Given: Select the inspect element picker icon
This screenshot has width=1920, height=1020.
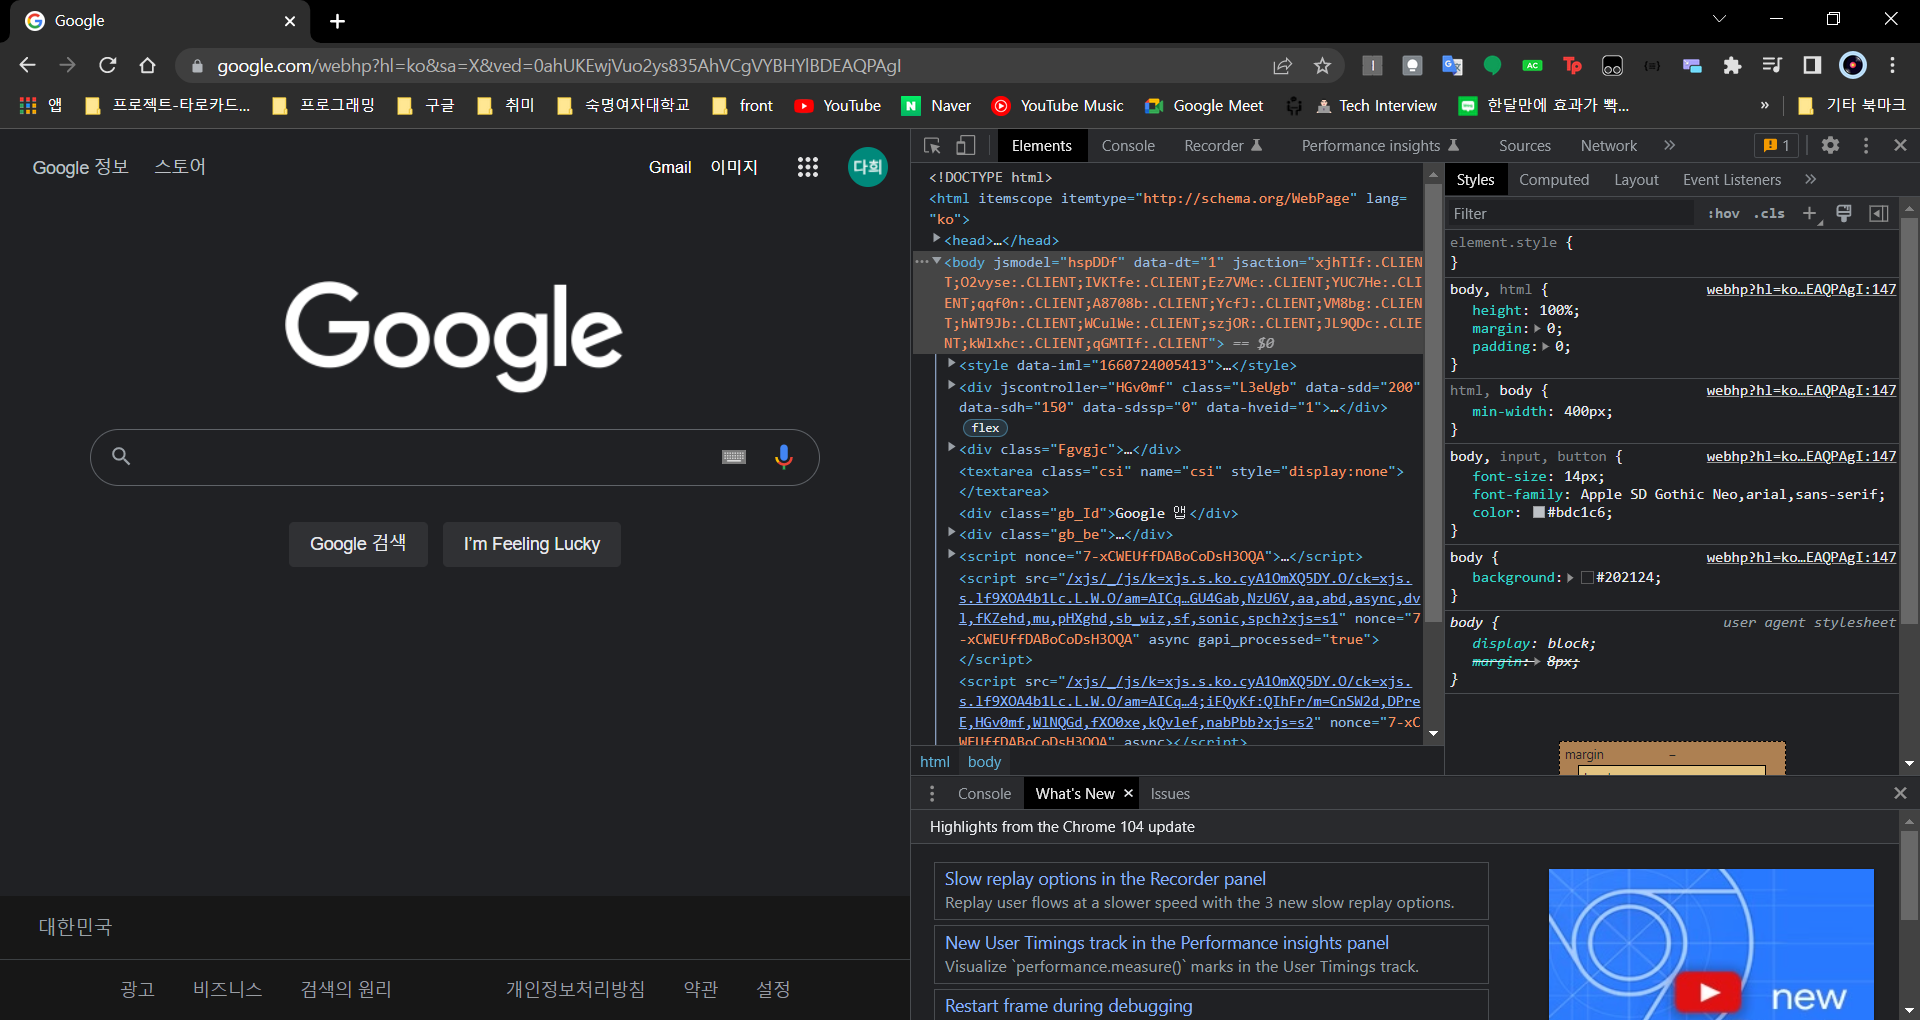Looking at the screenshot, I should [x=932, y=146].
